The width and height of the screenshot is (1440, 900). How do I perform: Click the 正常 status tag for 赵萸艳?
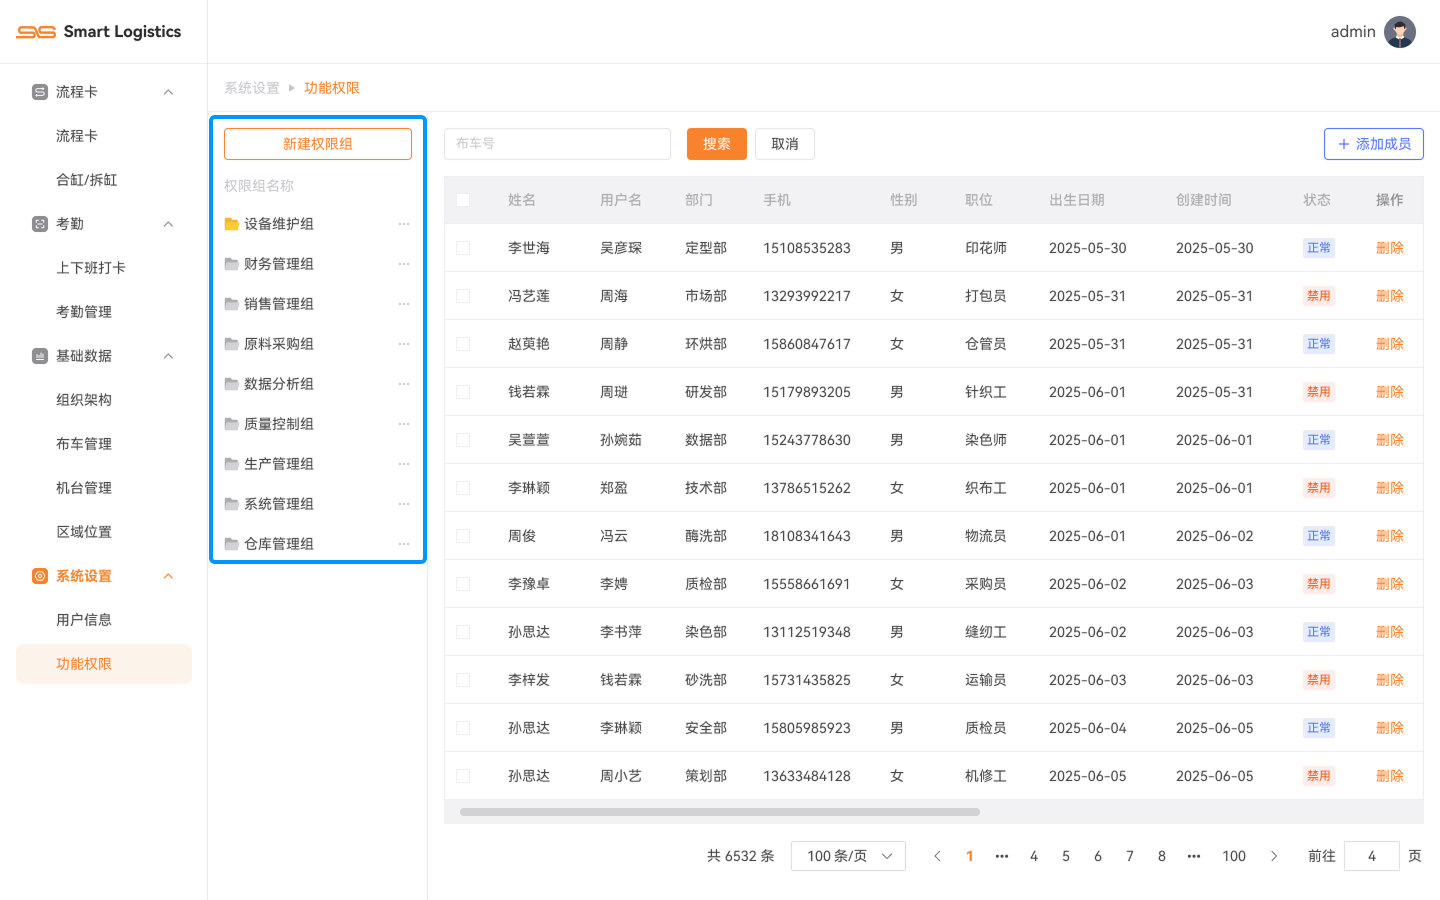click(1319, 344)
